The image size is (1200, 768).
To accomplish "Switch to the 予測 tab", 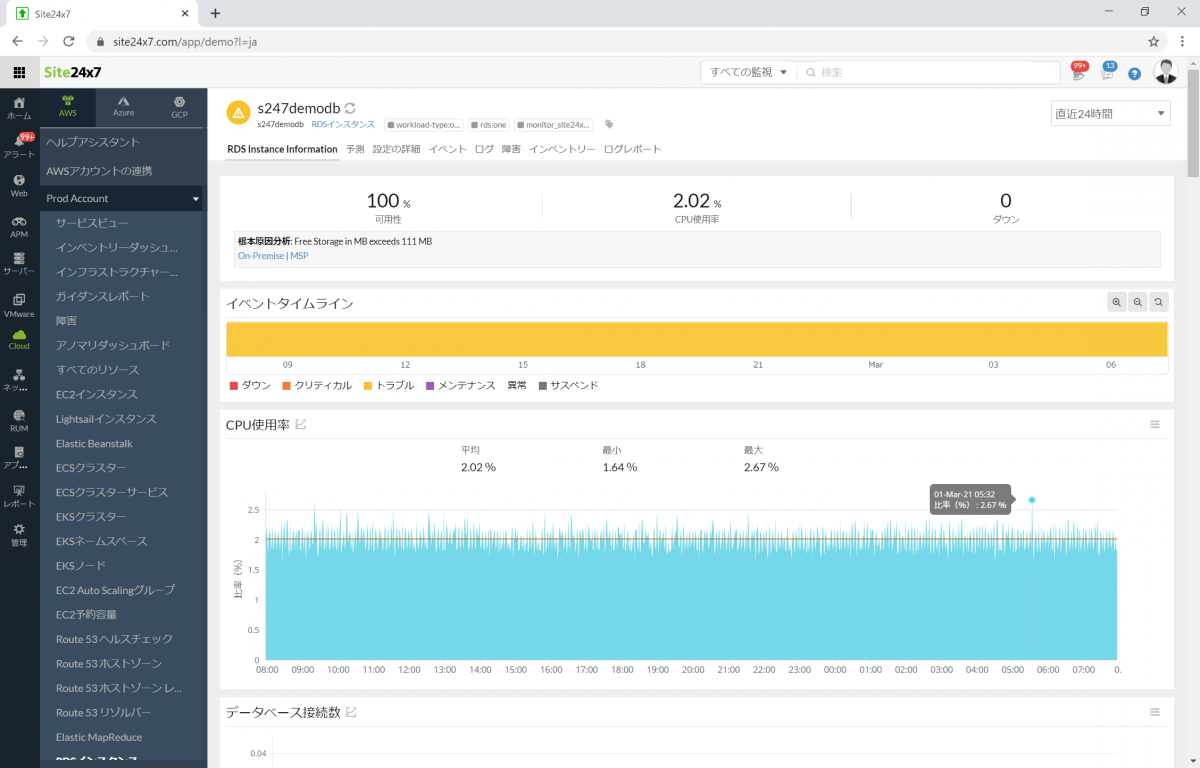I will (x=355, y=149).
